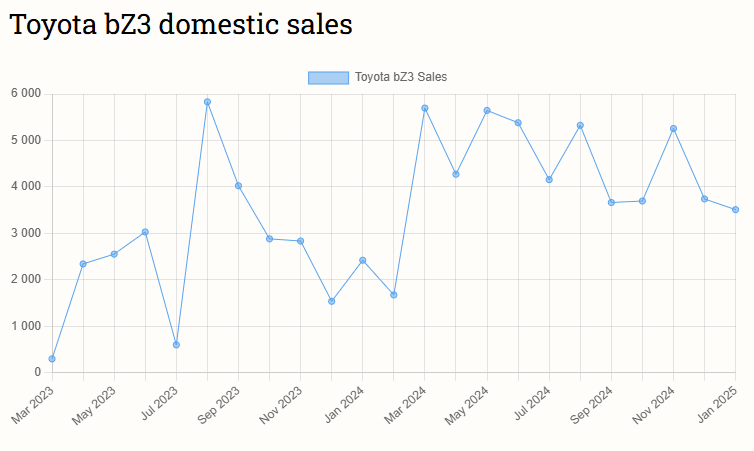This screenshot has width=754, height=451.
Task: Select the May 2024 data point
Action: point(487,111)
